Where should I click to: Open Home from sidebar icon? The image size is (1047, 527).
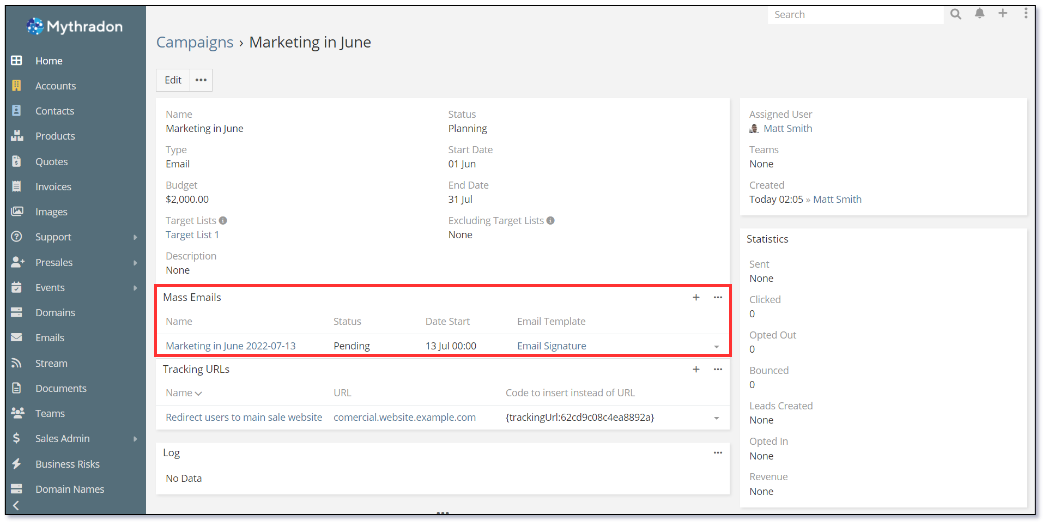(x=17, y=61)
